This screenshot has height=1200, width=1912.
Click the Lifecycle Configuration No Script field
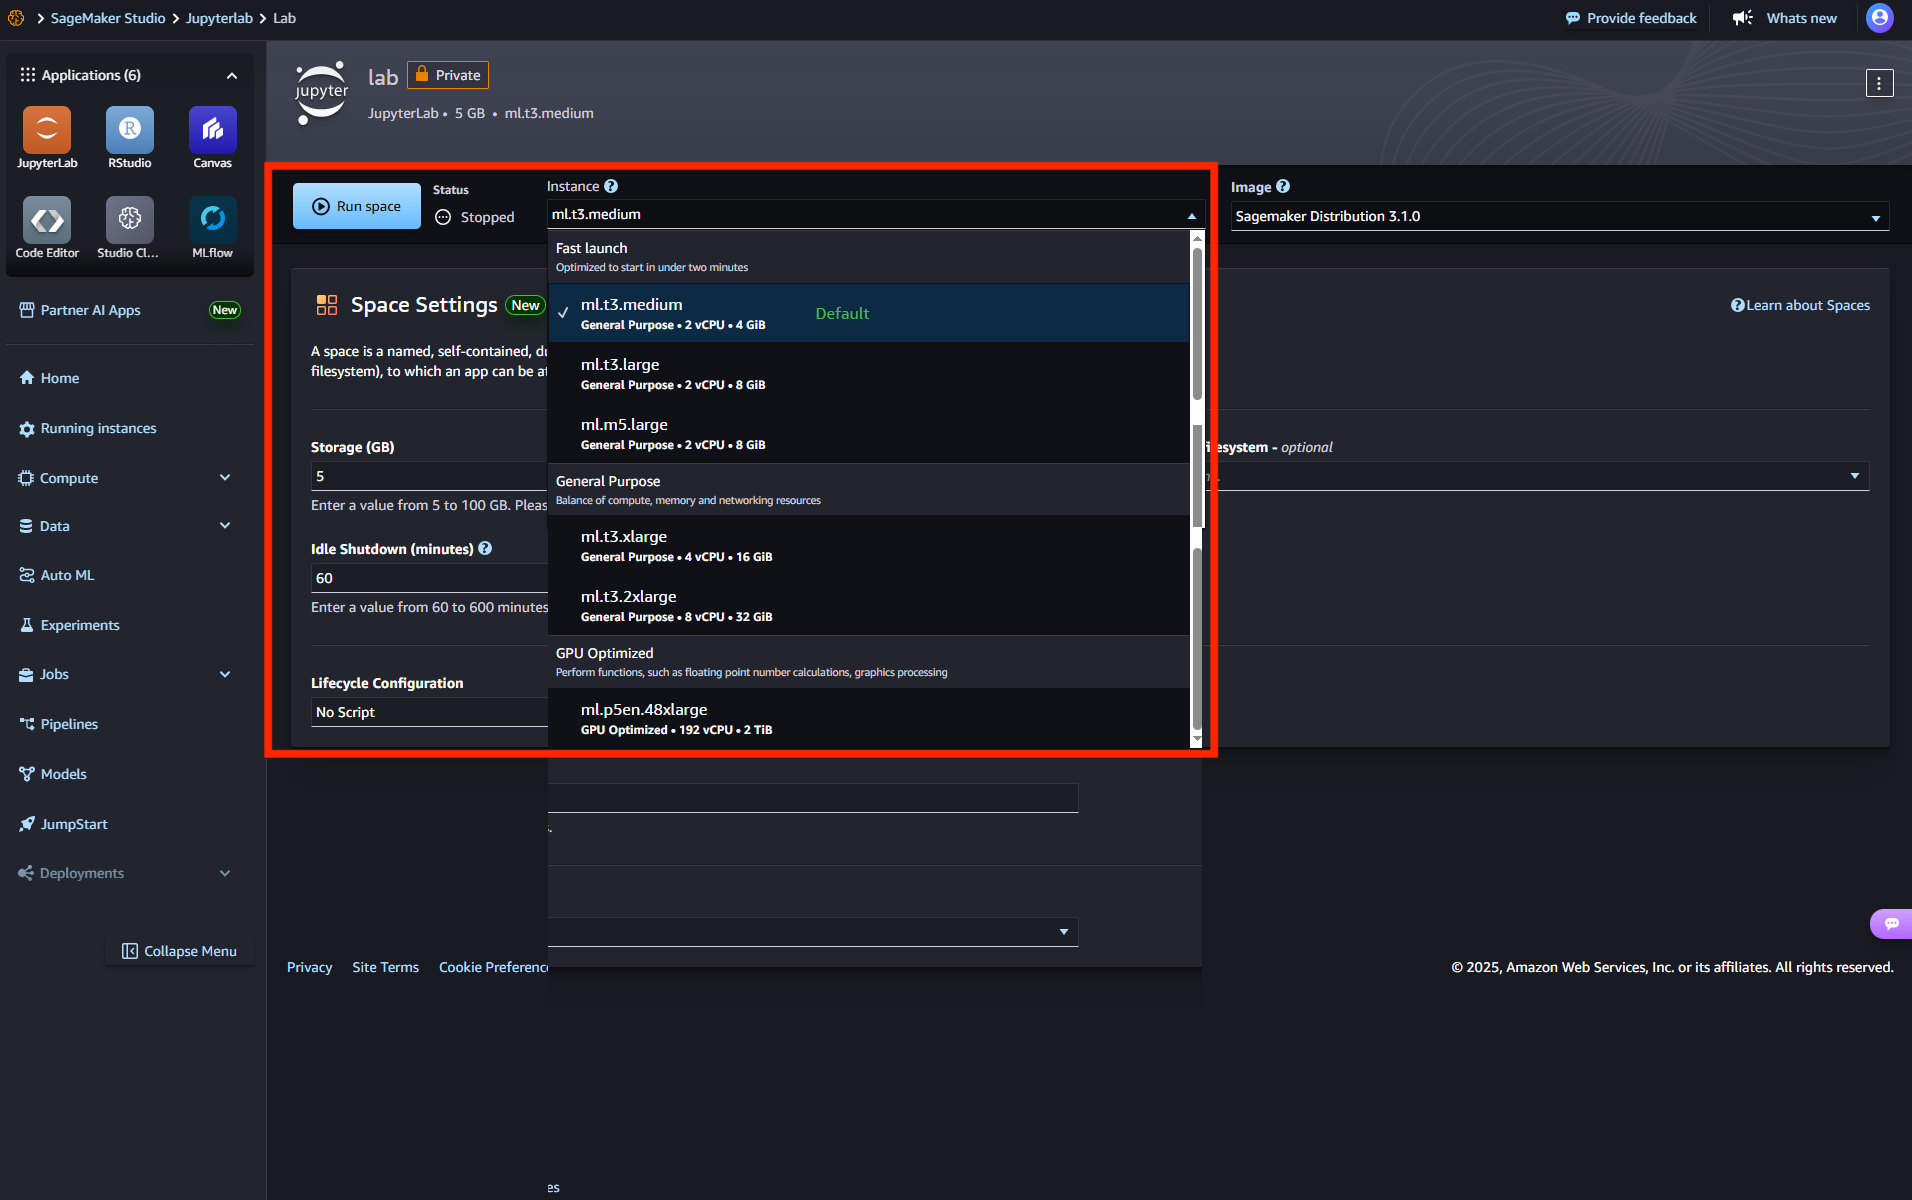(429, 712)
